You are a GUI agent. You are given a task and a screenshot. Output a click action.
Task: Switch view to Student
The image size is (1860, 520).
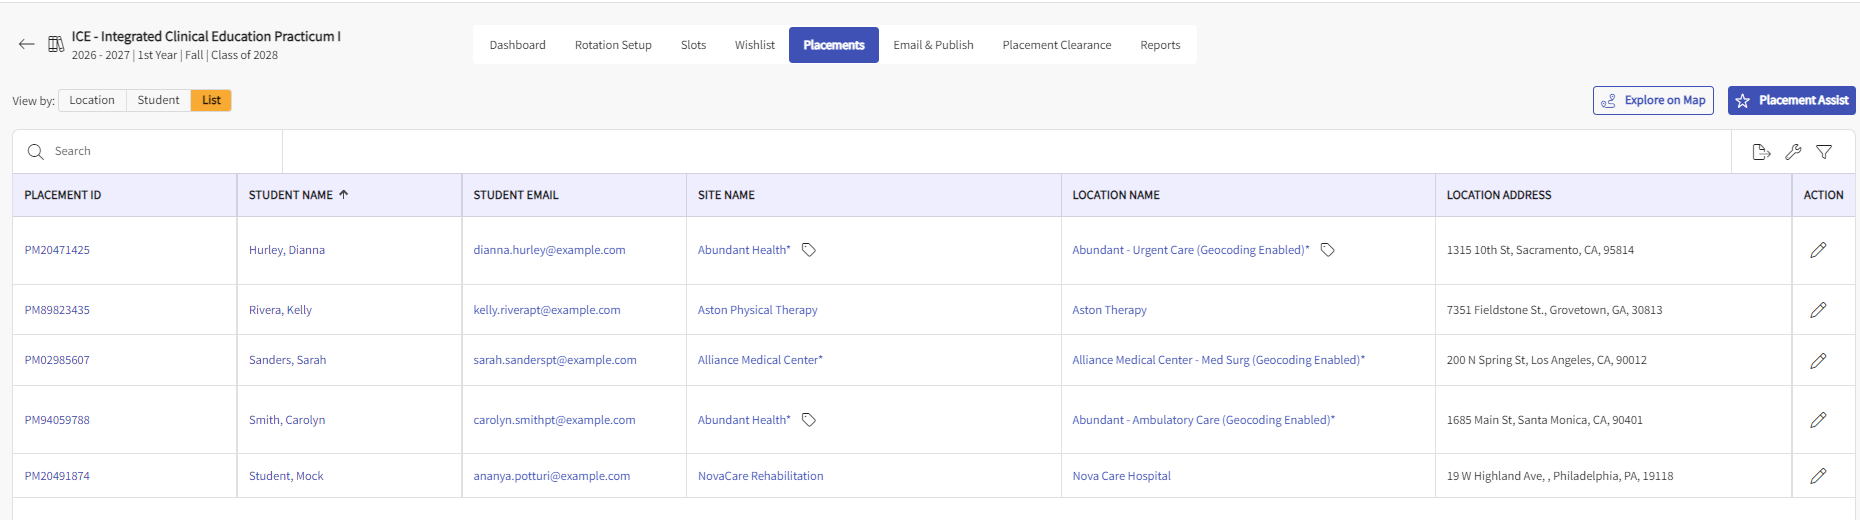tap(158, 100)
